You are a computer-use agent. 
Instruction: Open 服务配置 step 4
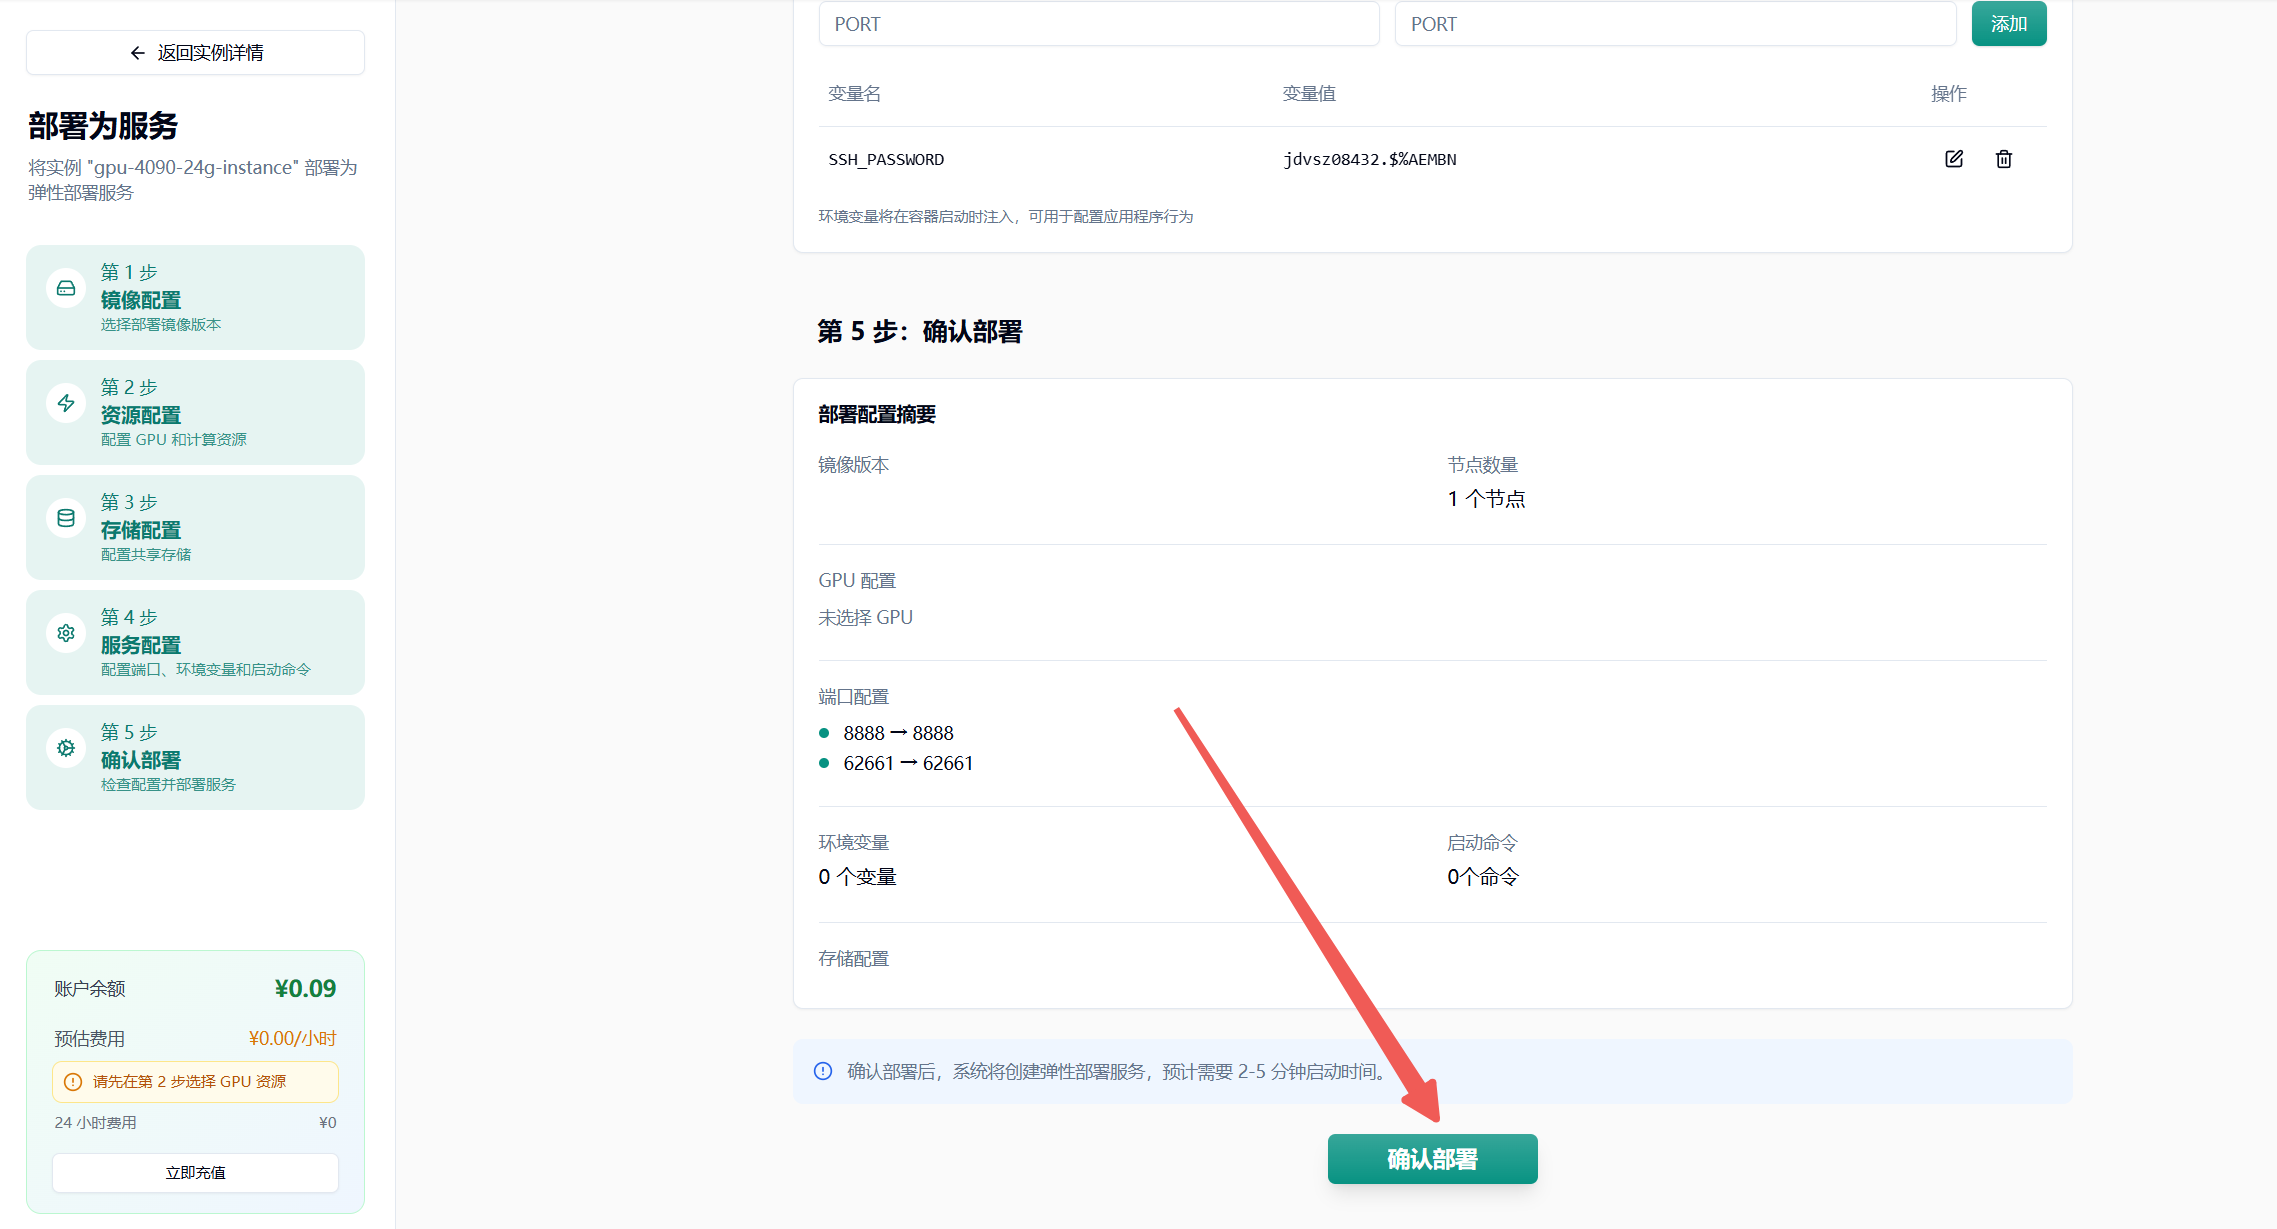point(196,643)
